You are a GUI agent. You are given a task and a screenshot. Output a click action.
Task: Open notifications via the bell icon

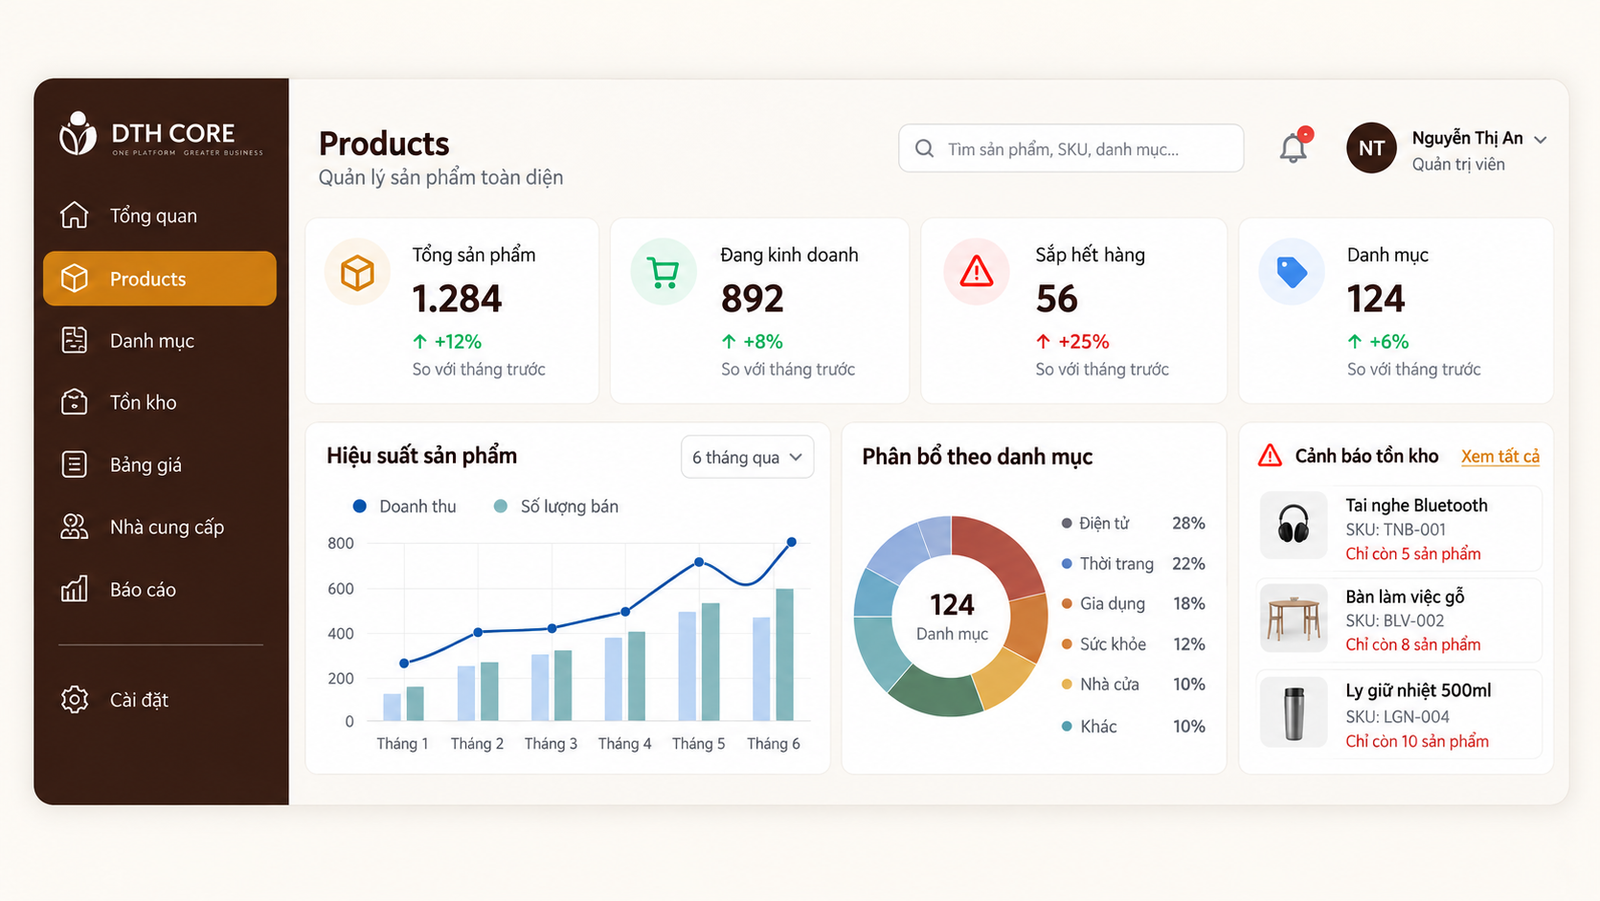[x=1294, y=148]
